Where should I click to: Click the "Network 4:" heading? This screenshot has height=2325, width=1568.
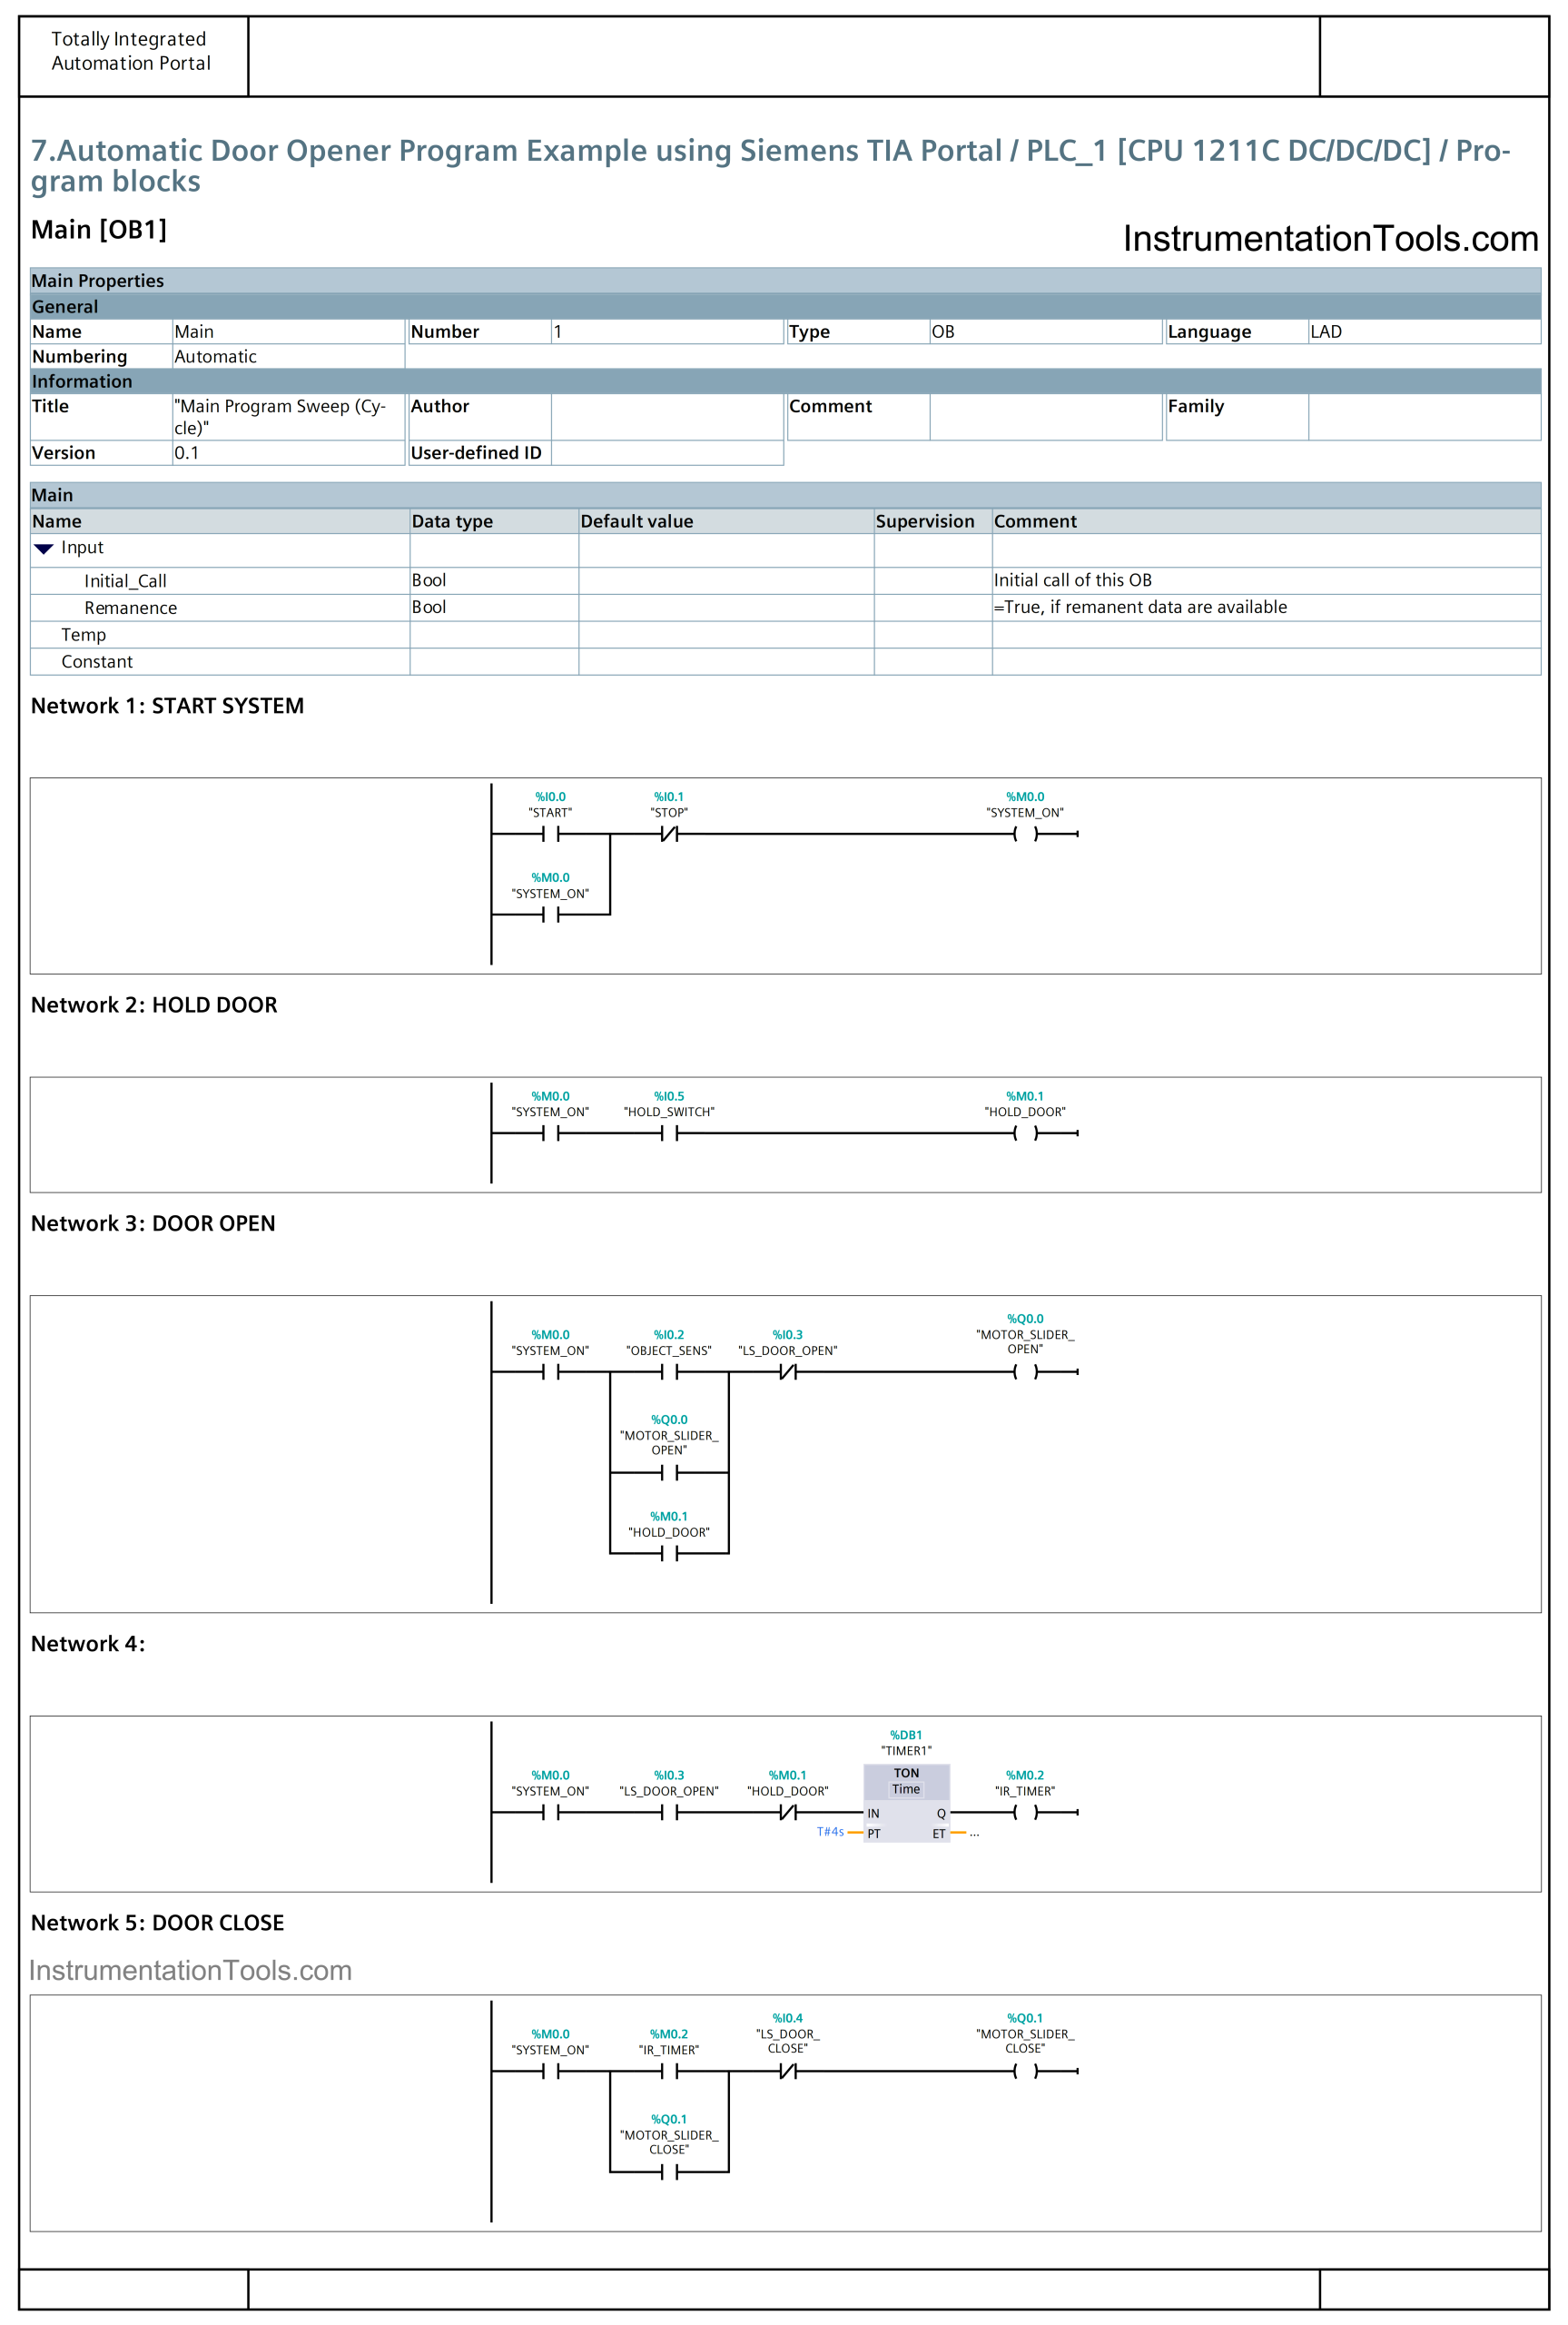point(88,1644)
